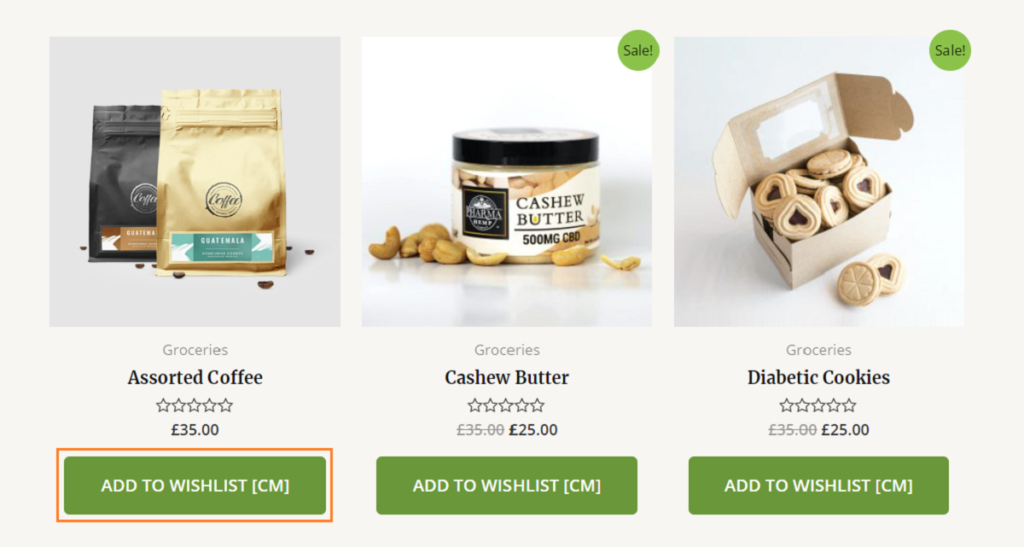This screenshot has width=1024, height=547.
Task: Click the star rating under Assorted Coffee
Action: [x=195, y=405]
